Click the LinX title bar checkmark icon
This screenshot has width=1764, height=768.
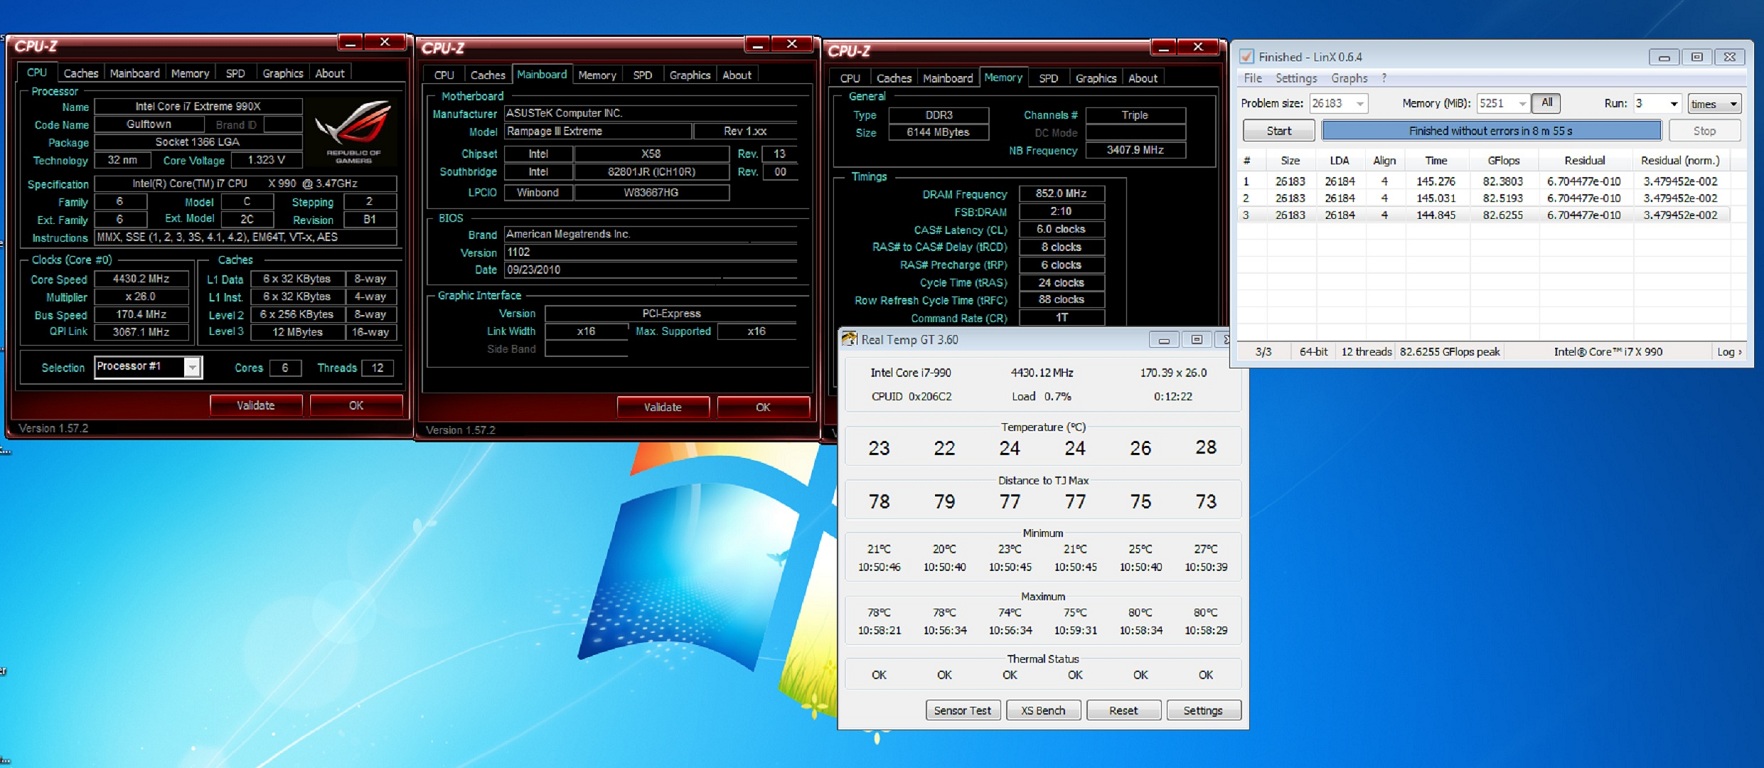1247,57
